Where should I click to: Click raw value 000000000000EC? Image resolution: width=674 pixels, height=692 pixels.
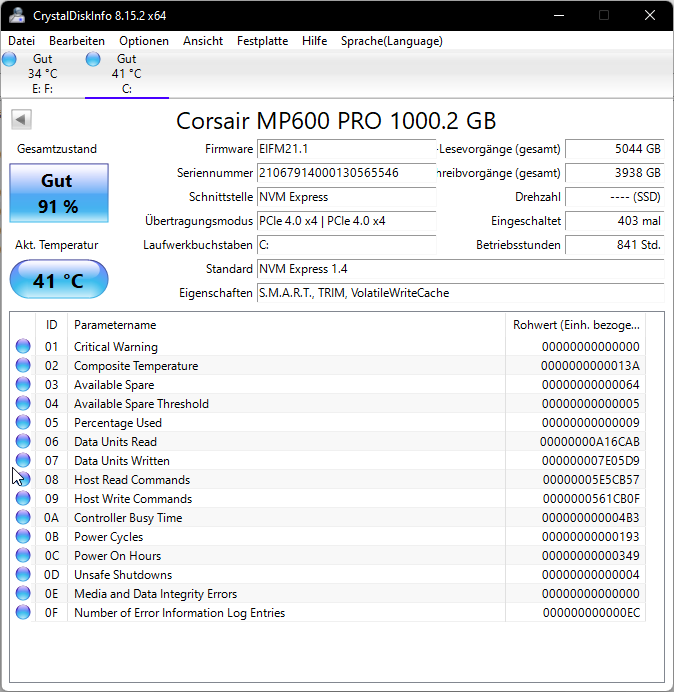(x=591, y=613)
